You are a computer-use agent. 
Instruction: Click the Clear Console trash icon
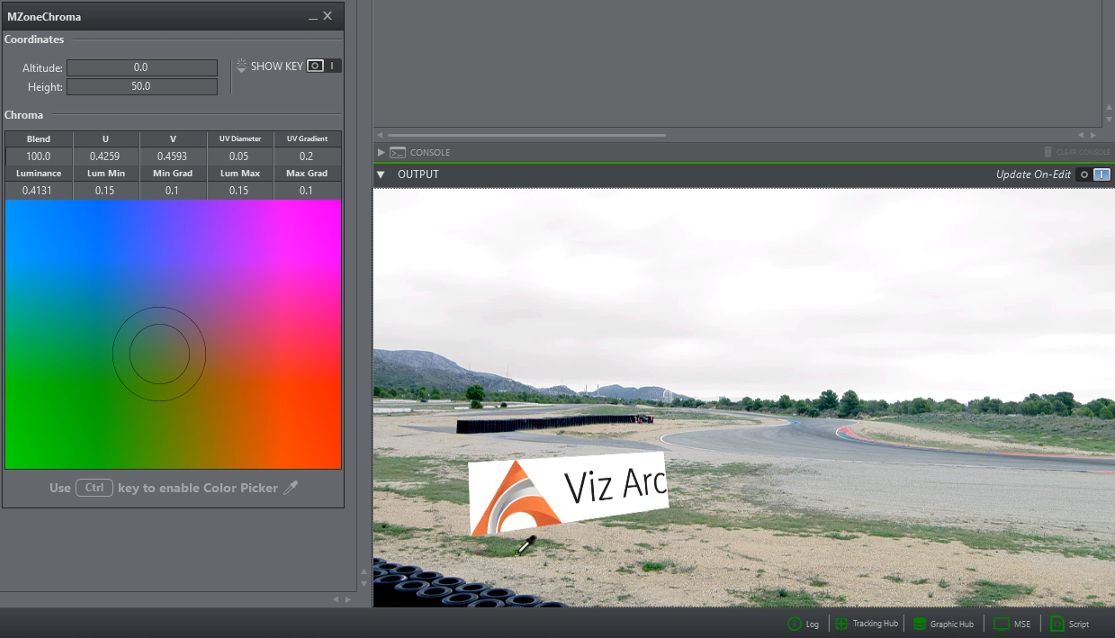[x=1048, y=153]
